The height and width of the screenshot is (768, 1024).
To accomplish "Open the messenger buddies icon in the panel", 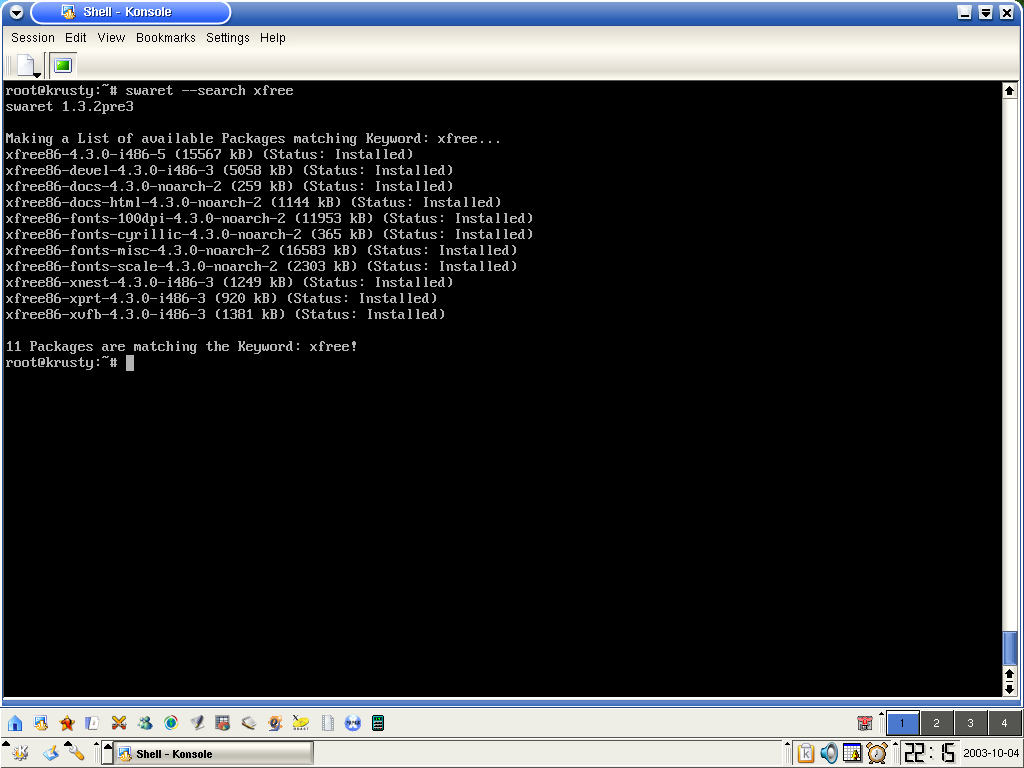I will pos(145,723).
